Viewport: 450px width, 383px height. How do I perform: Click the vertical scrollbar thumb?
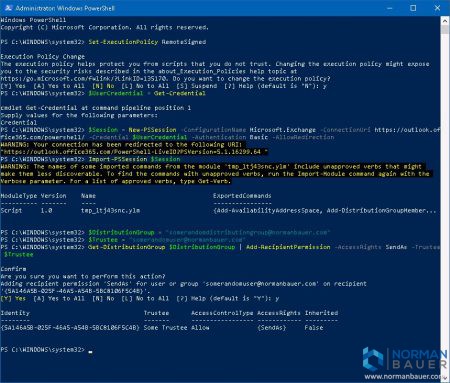pos(445,29)
